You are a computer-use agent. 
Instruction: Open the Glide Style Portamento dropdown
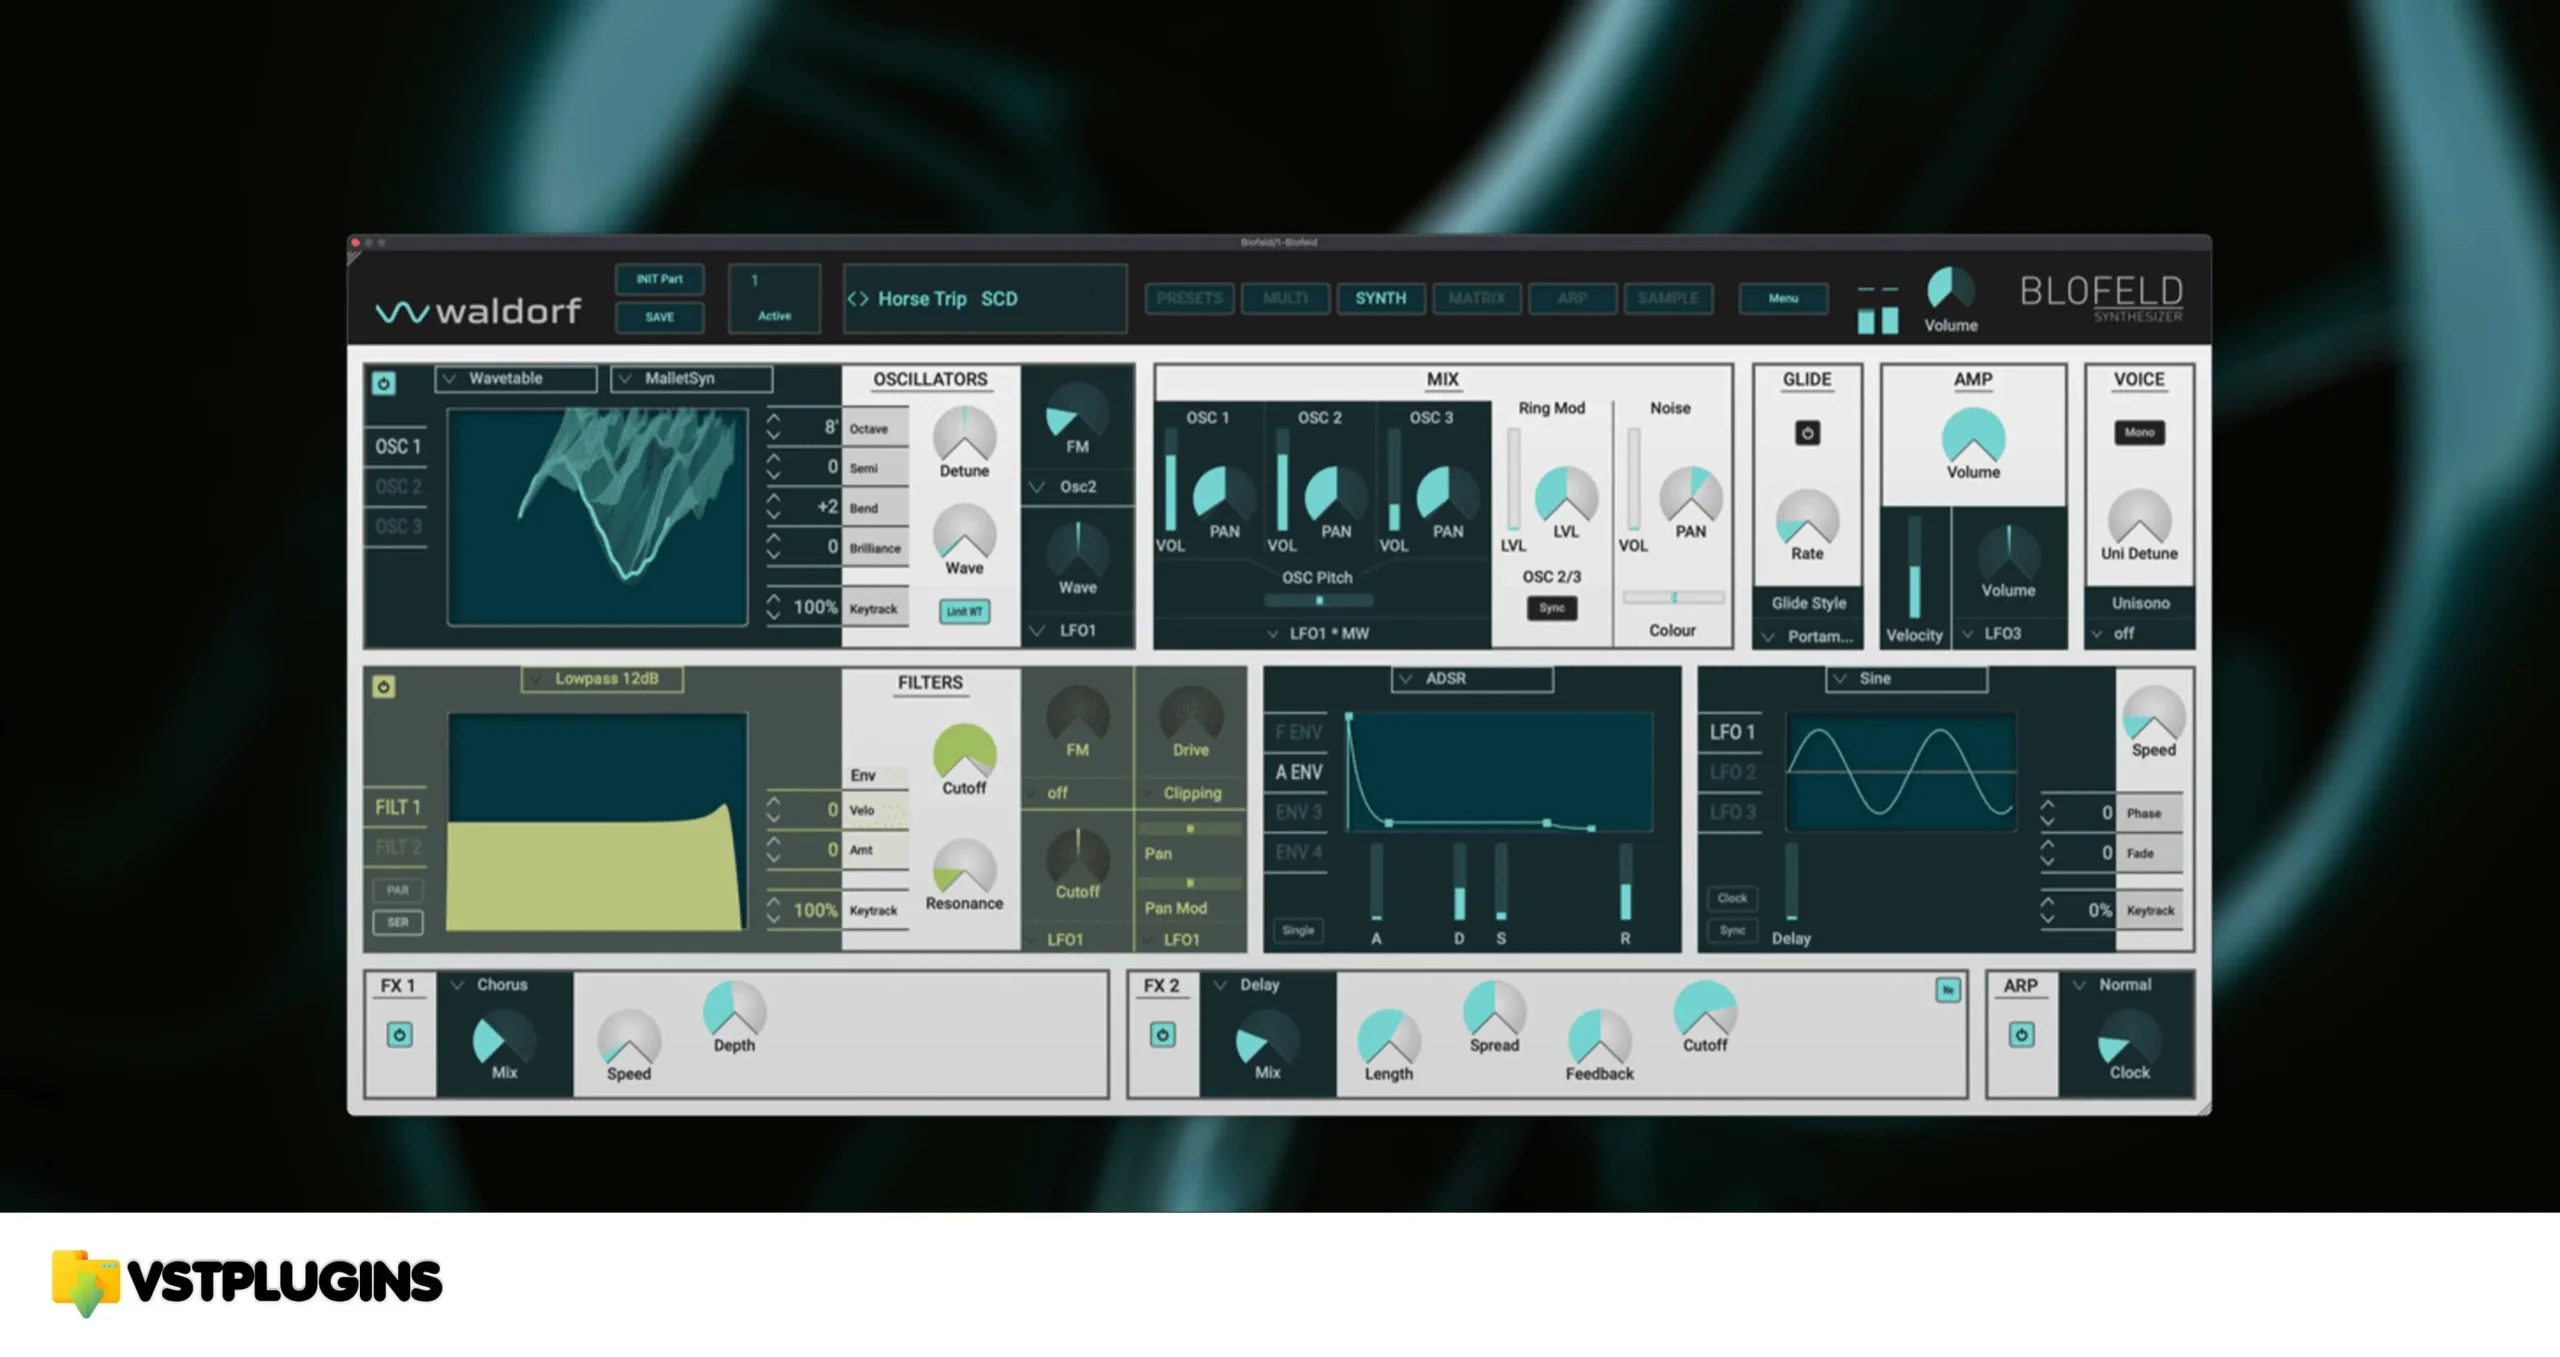1807,636
